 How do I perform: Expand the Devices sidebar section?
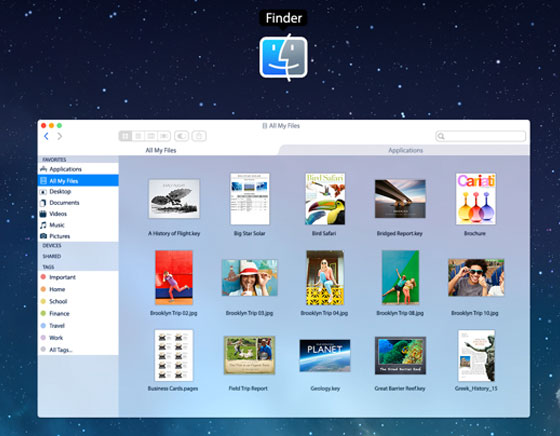point(52,246)
